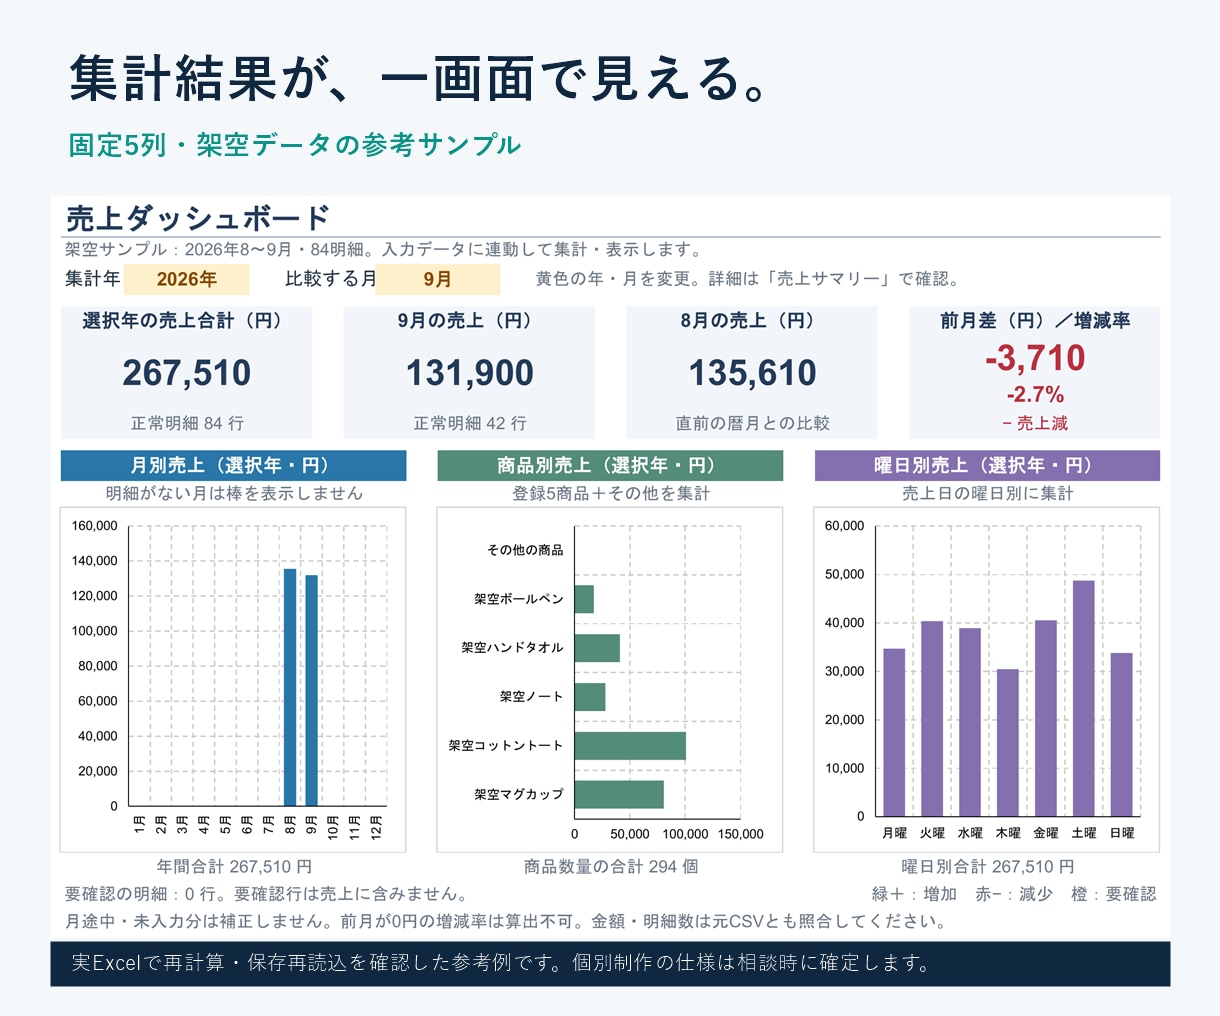1220x1016 pixels.
Task: Click the 曜日別売上 chart header
Action: tap(987, 466)
